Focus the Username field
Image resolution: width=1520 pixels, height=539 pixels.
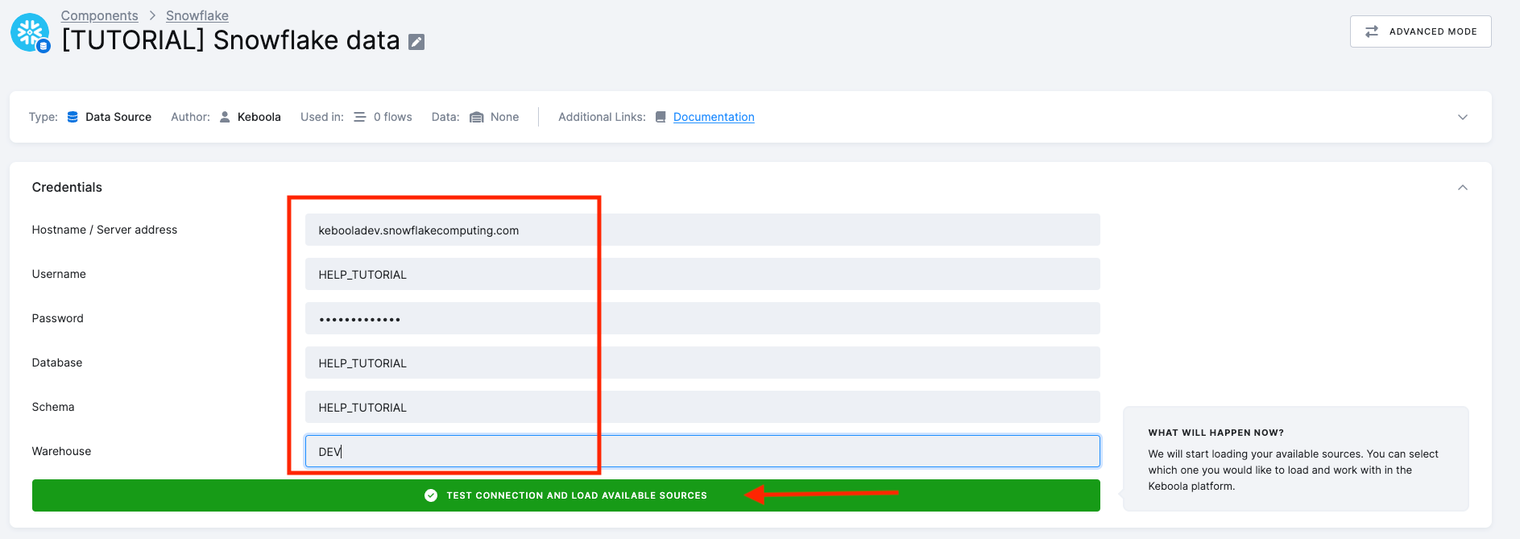tap(703, 274)
